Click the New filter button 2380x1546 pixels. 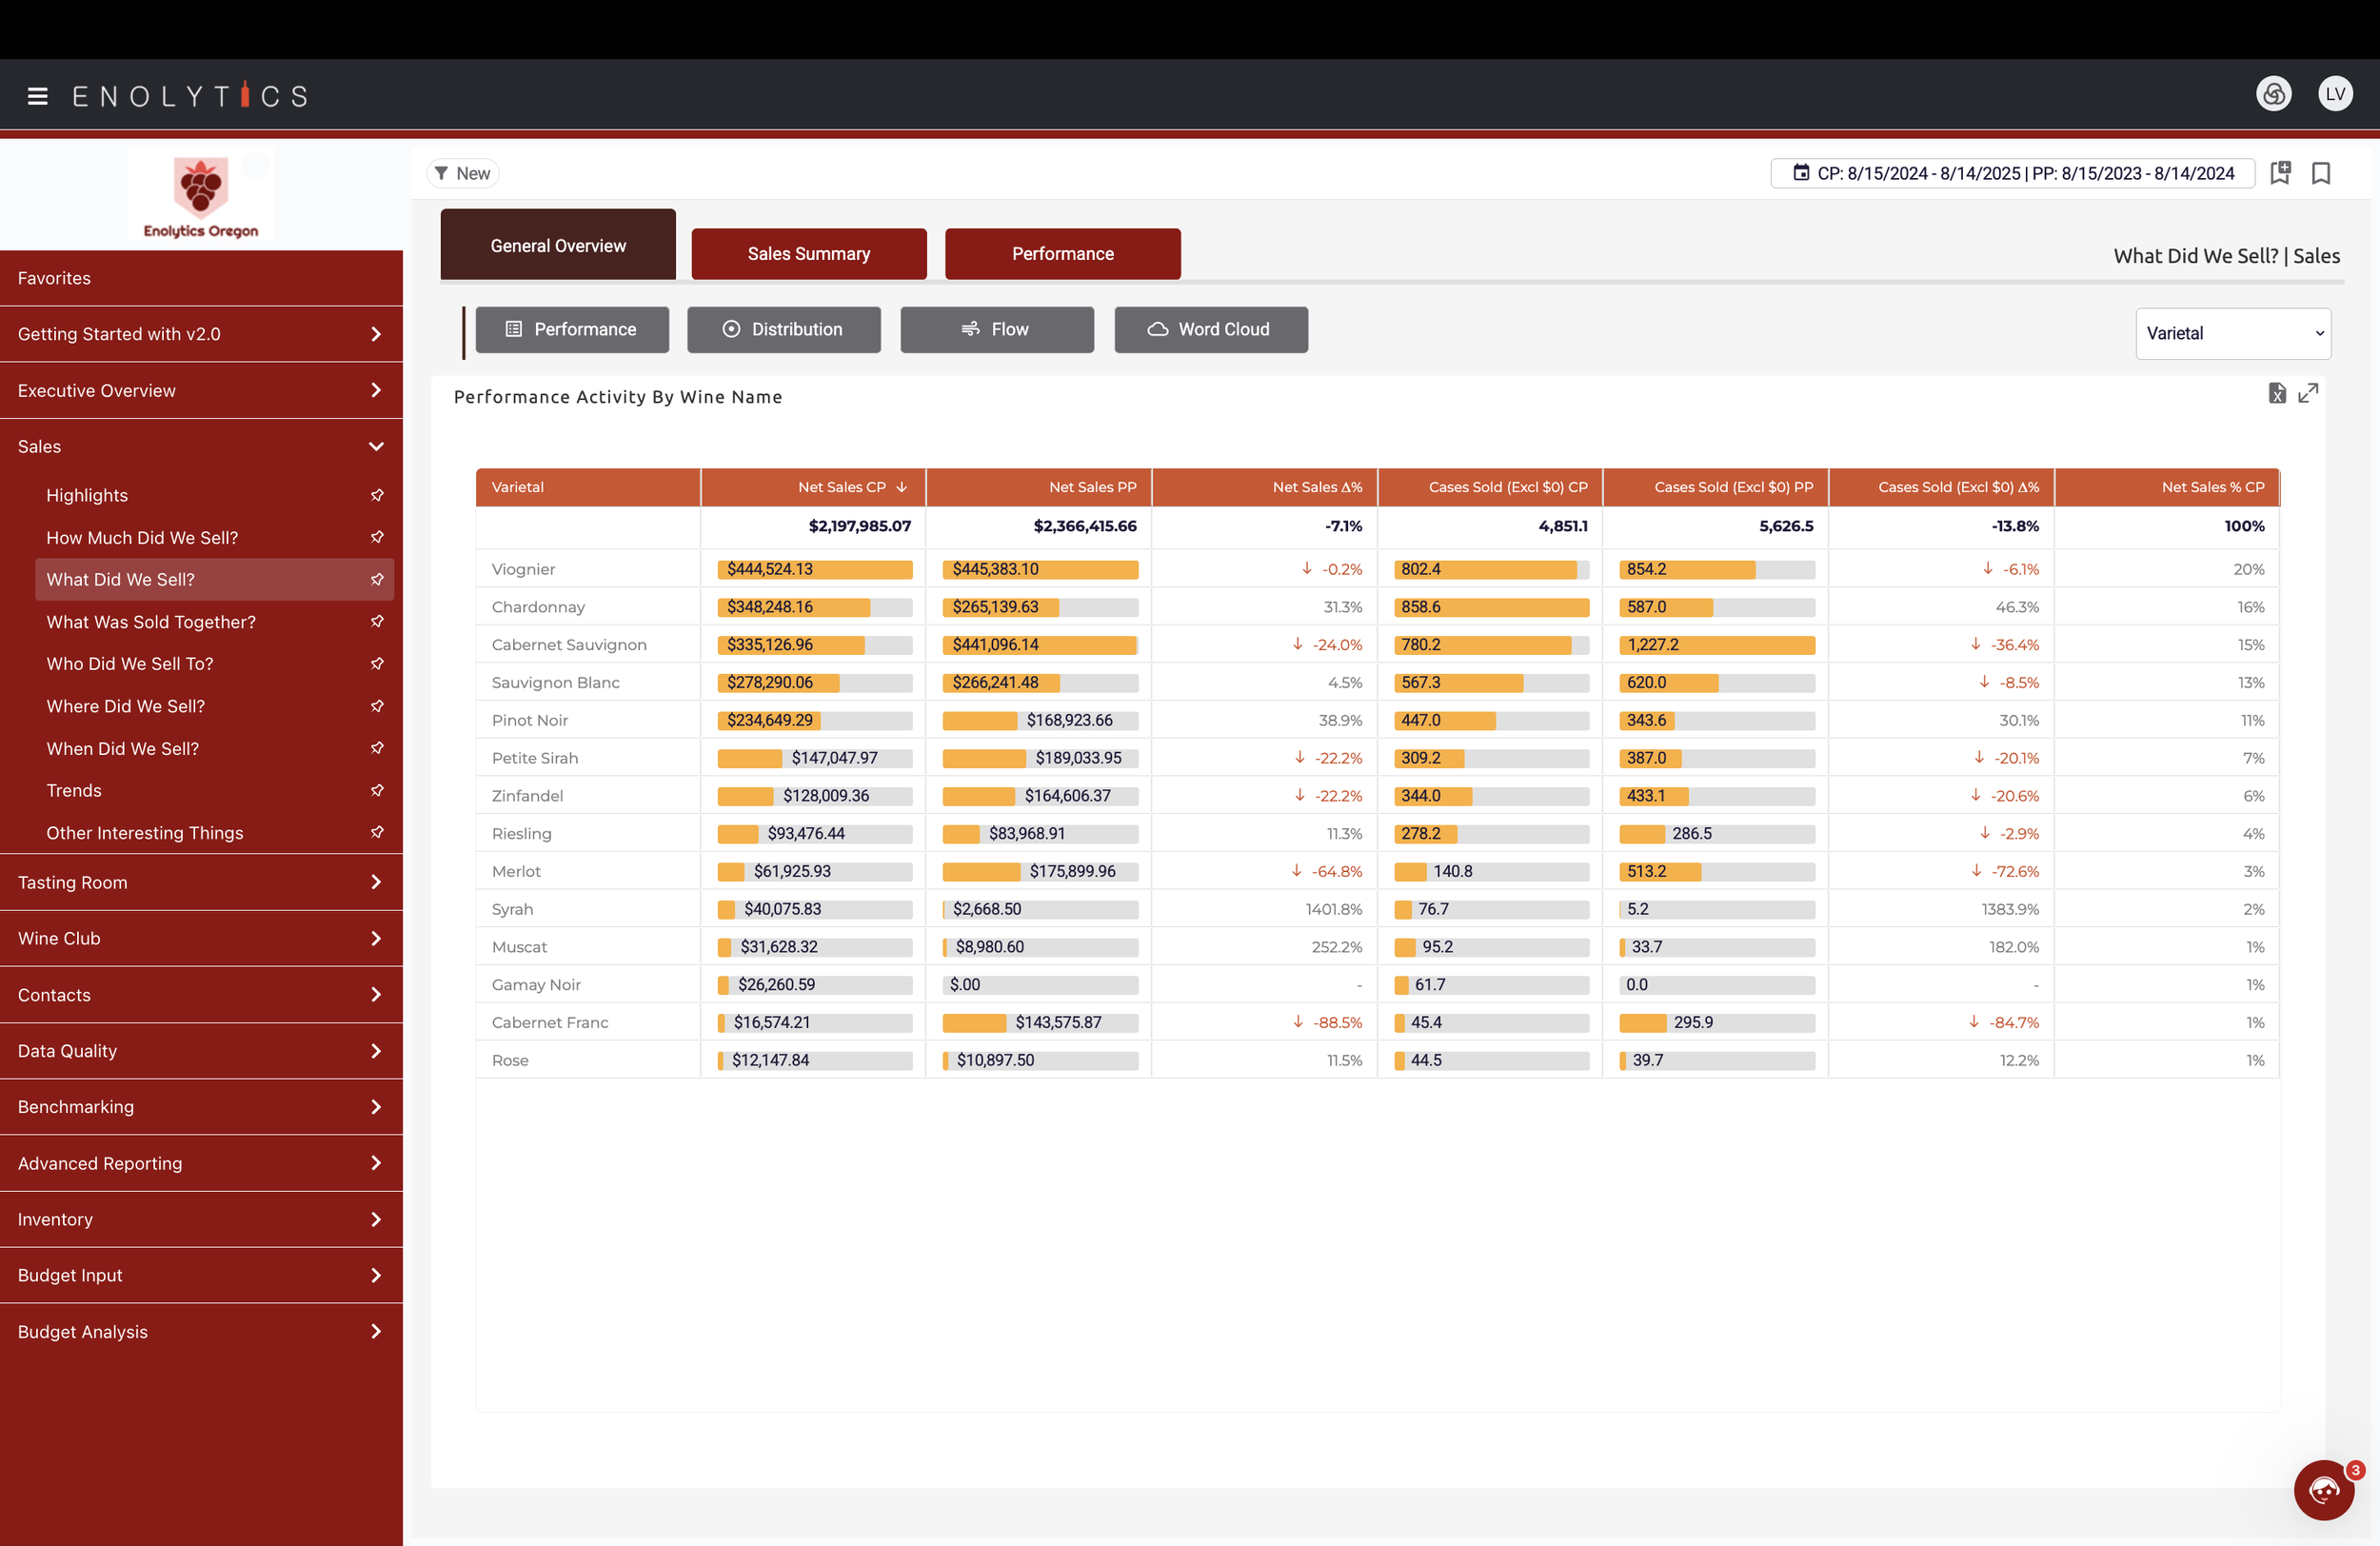[462, 173]
